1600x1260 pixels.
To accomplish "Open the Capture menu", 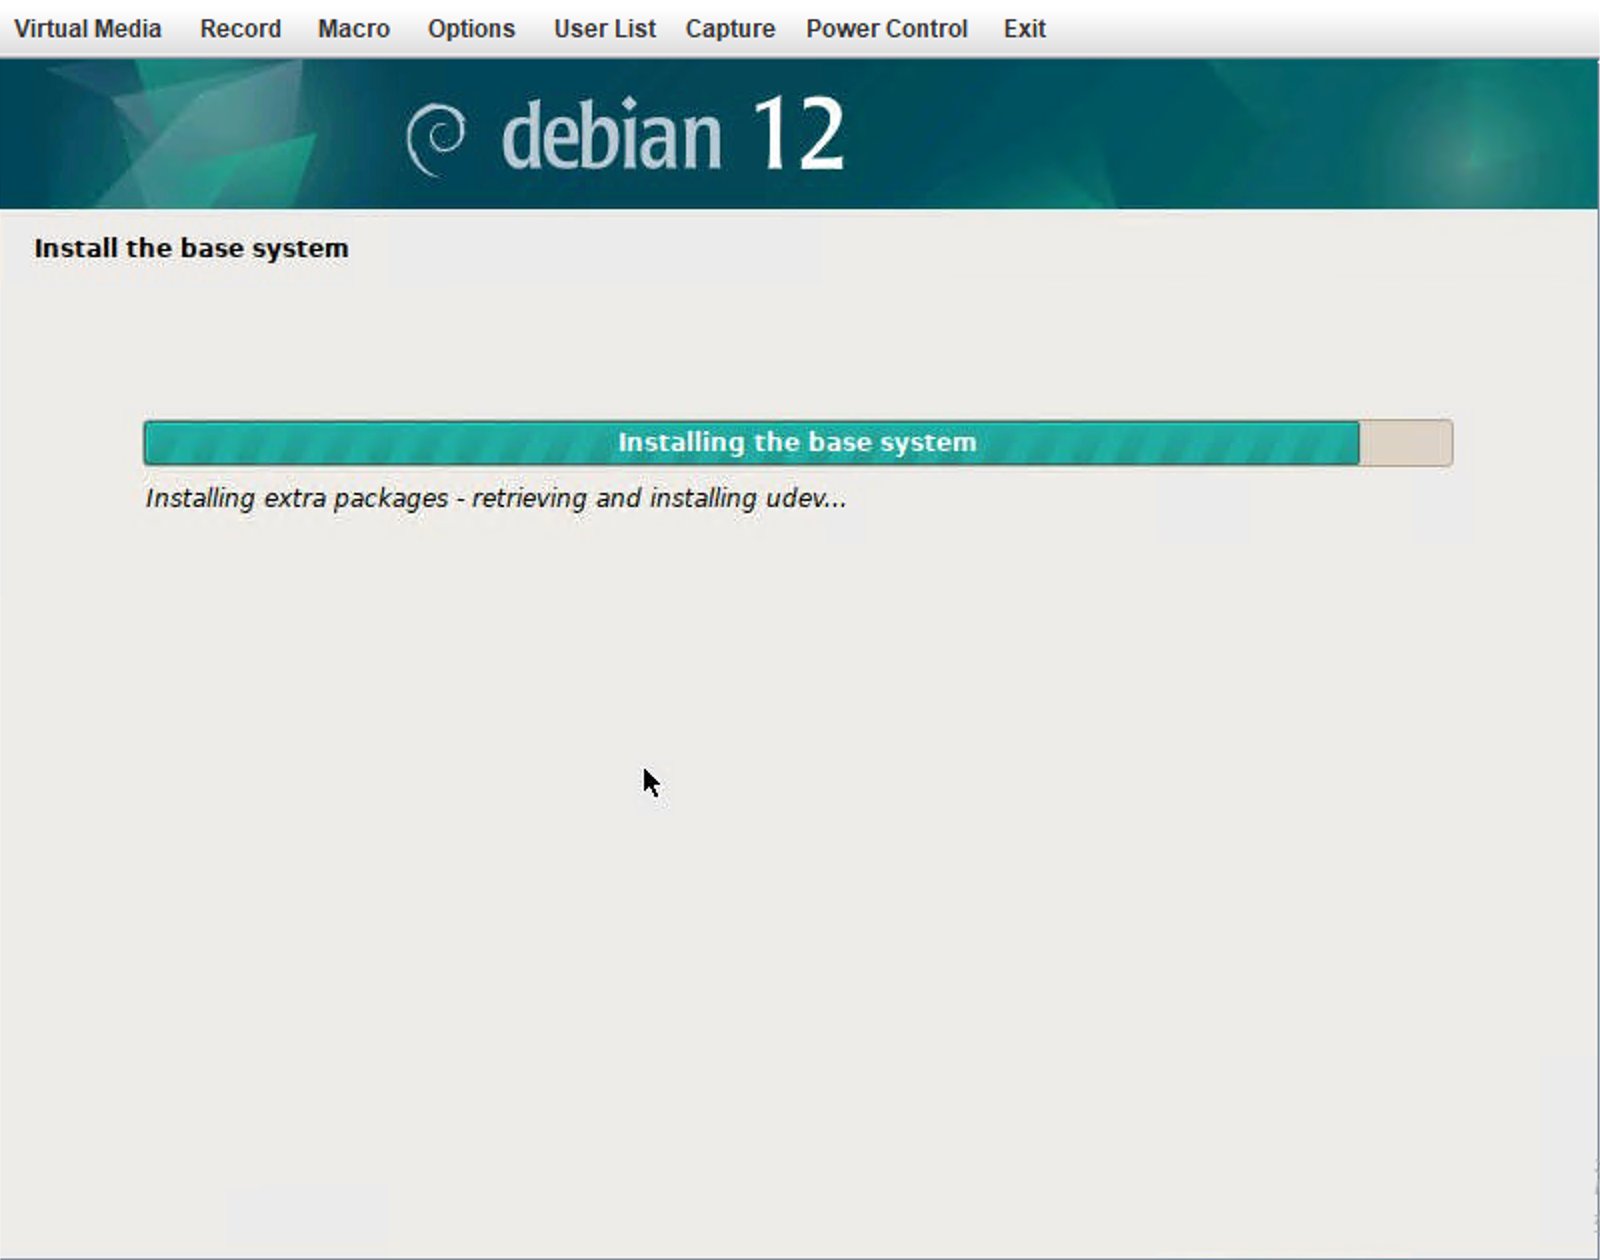I will (x=730, y=29).
